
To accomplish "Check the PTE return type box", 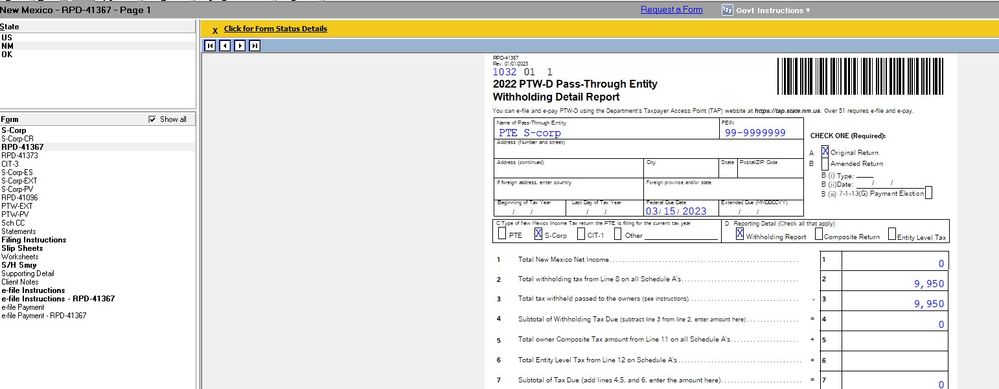I will tap(502, 234).
